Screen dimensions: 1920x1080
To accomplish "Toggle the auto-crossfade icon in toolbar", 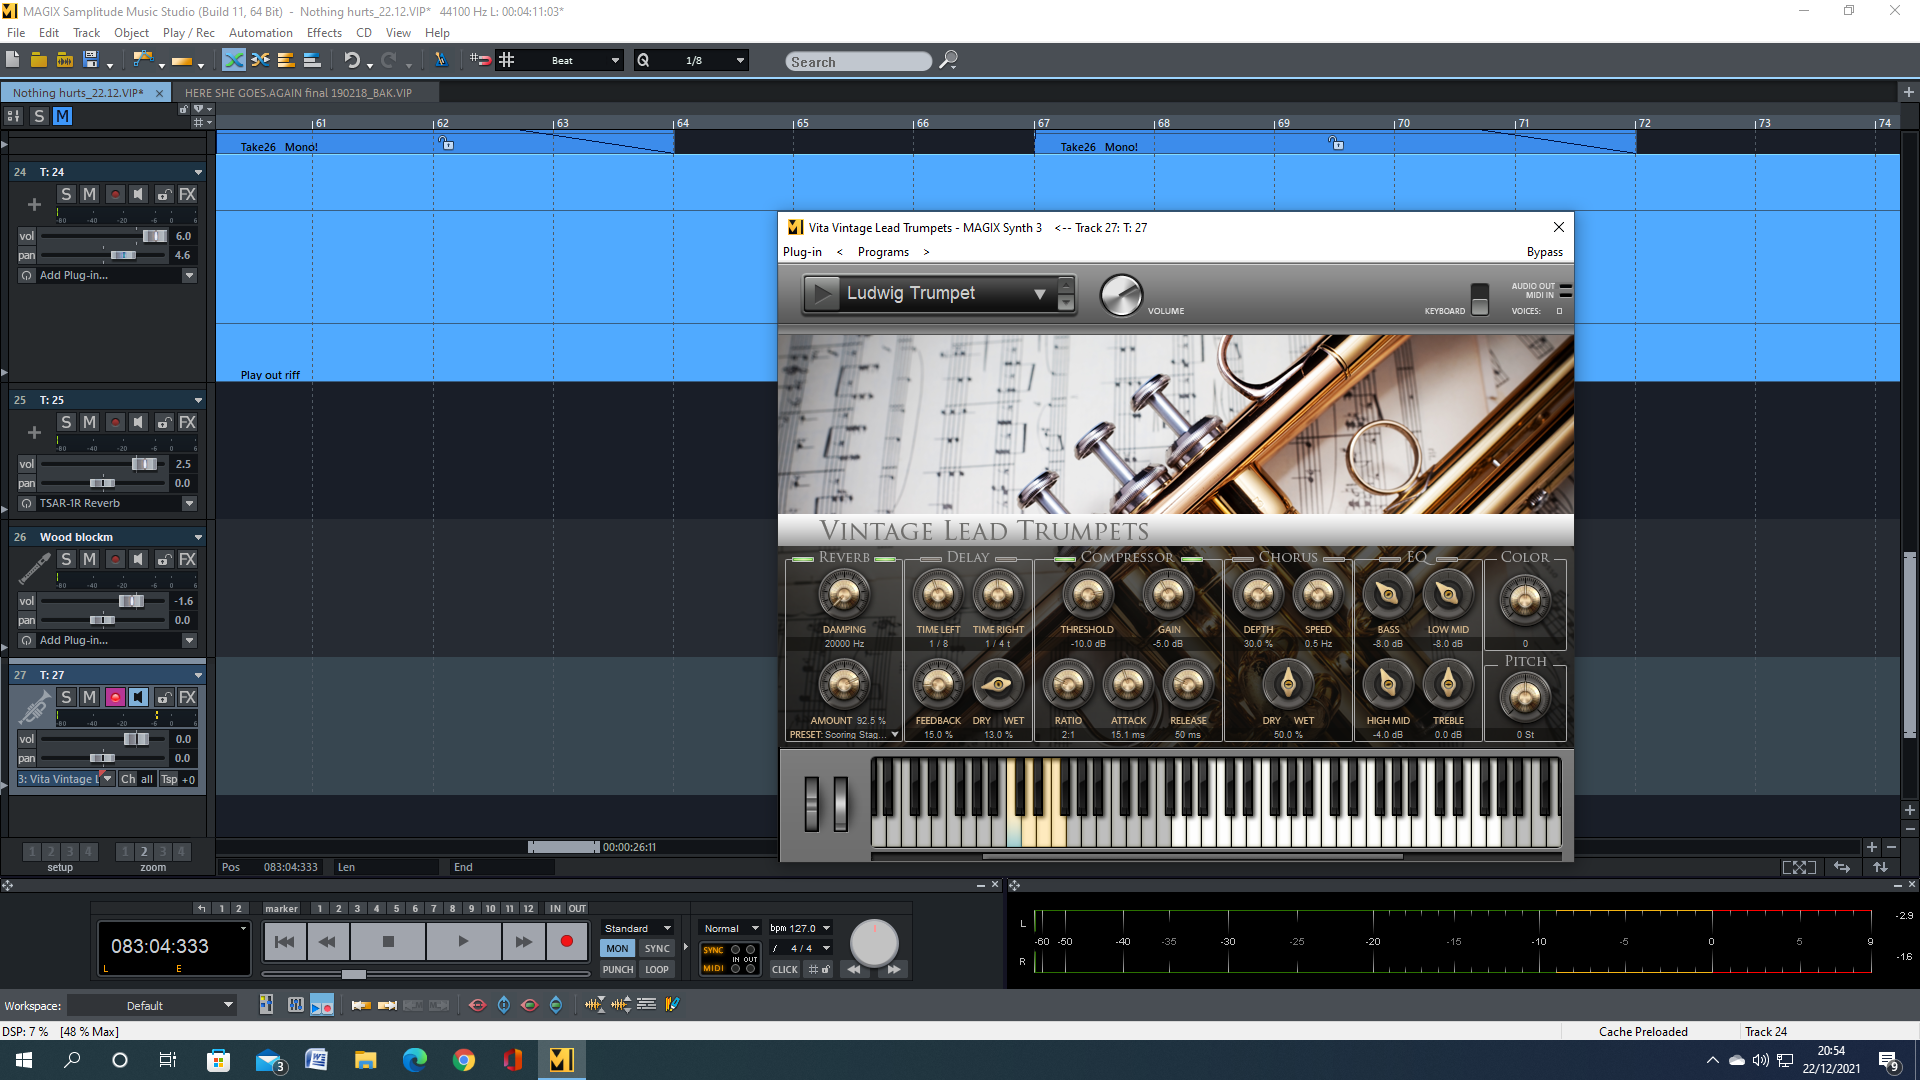I will (233, 60).
